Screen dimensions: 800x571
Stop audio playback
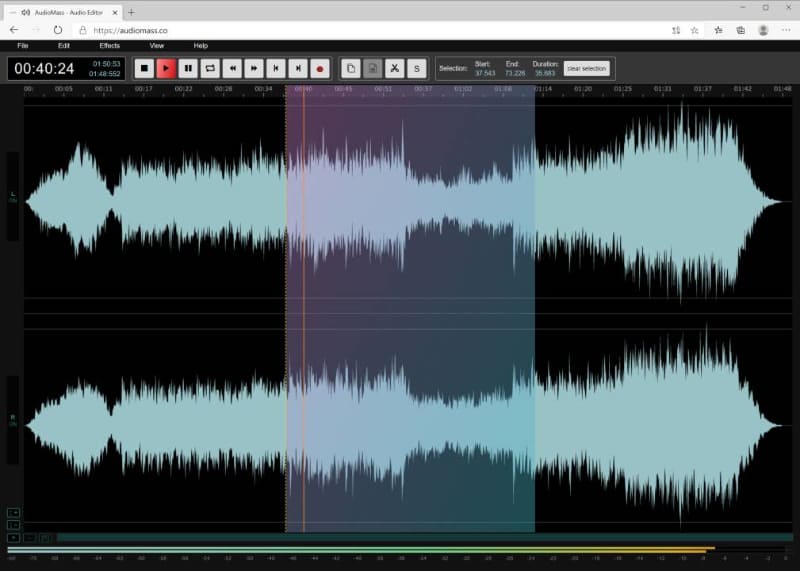point(144,68)
